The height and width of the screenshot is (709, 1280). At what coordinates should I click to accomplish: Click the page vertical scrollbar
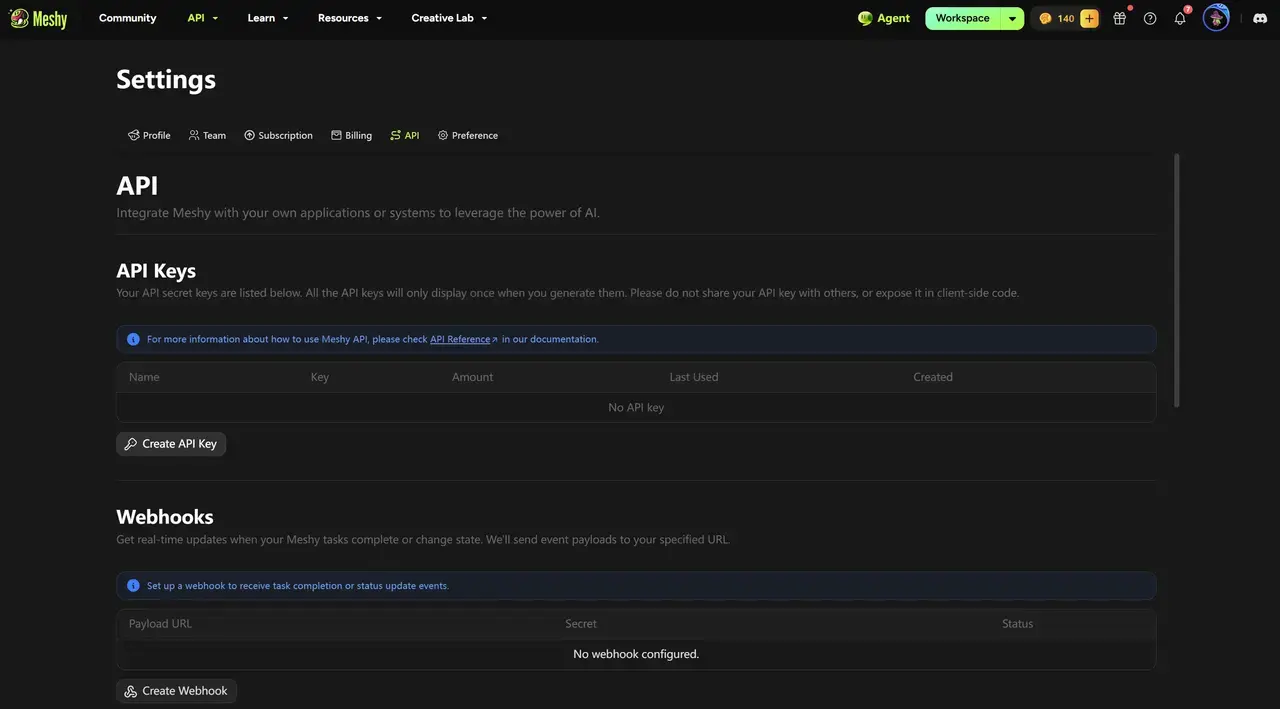tap(1177, 280)
